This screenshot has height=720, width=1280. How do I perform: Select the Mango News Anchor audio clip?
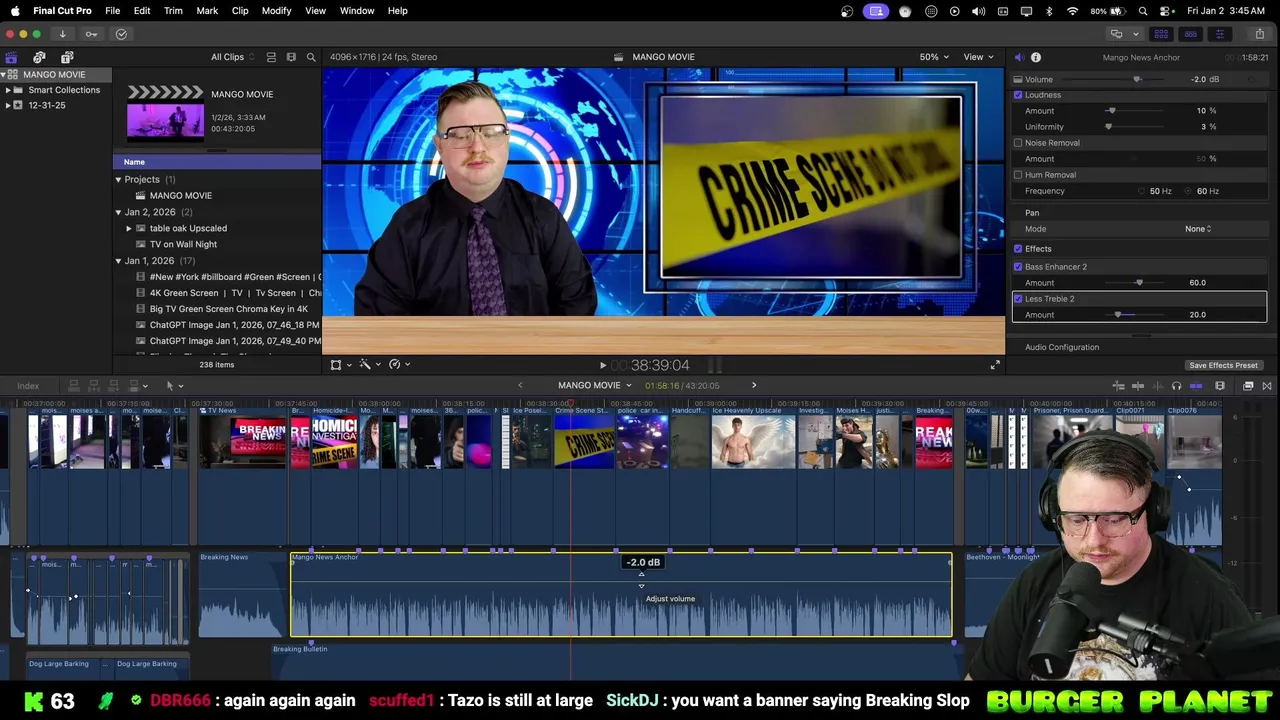(621, 595)
